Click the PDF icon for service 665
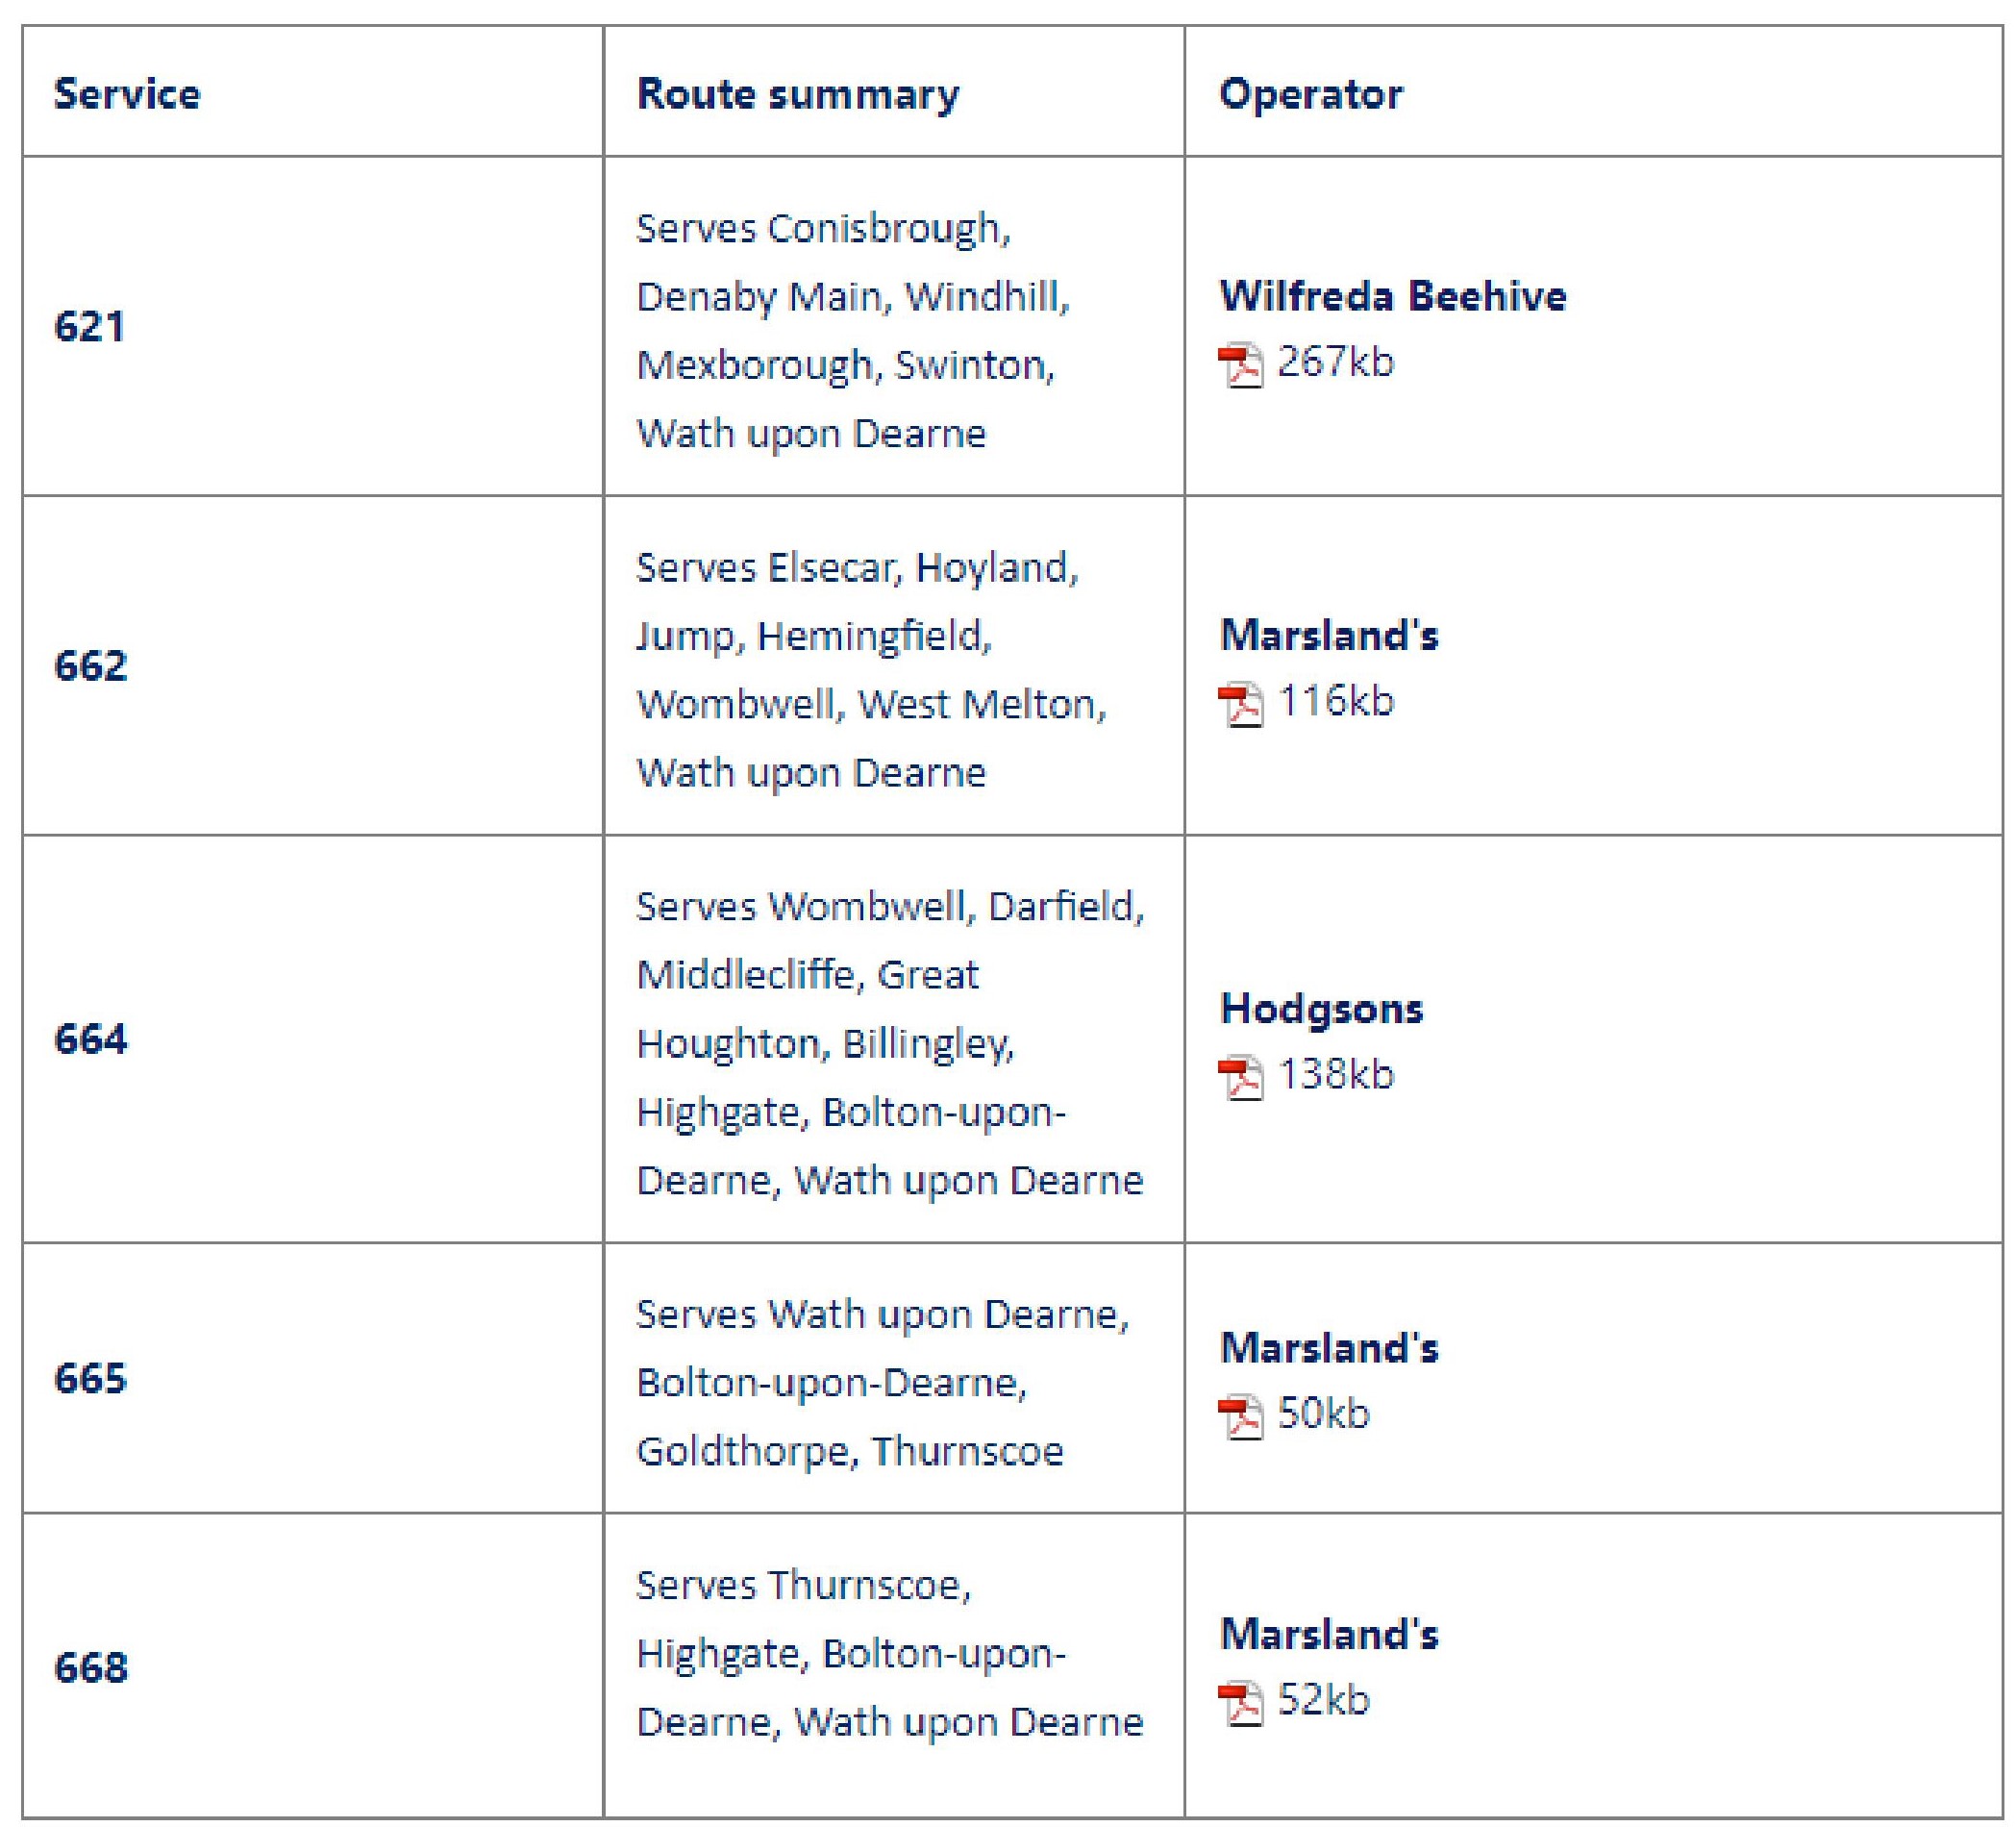The width and height of the screenshot is (2016, 1827). pyautogui.click(x=1240, y=1416)
